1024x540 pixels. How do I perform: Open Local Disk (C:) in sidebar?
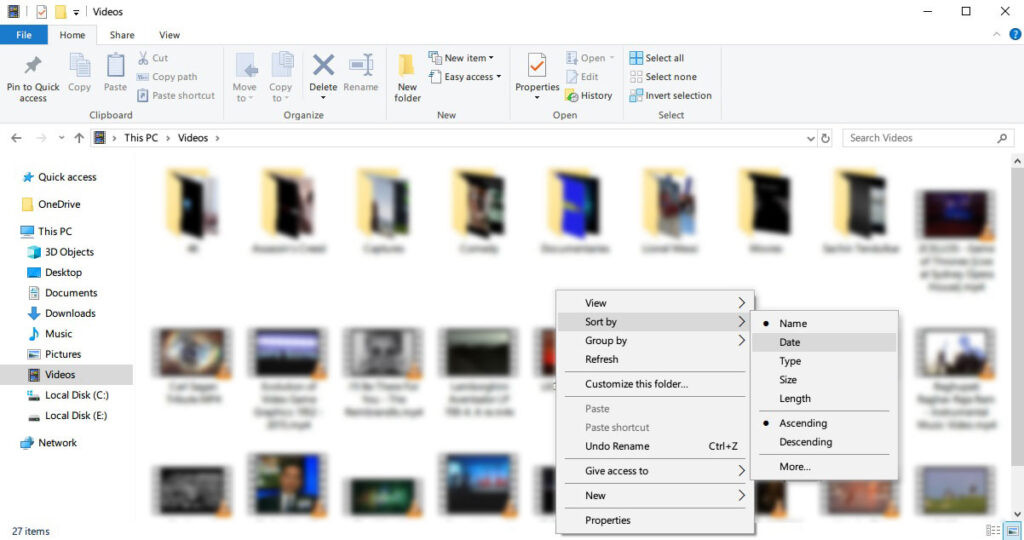[x=68, y=395]
